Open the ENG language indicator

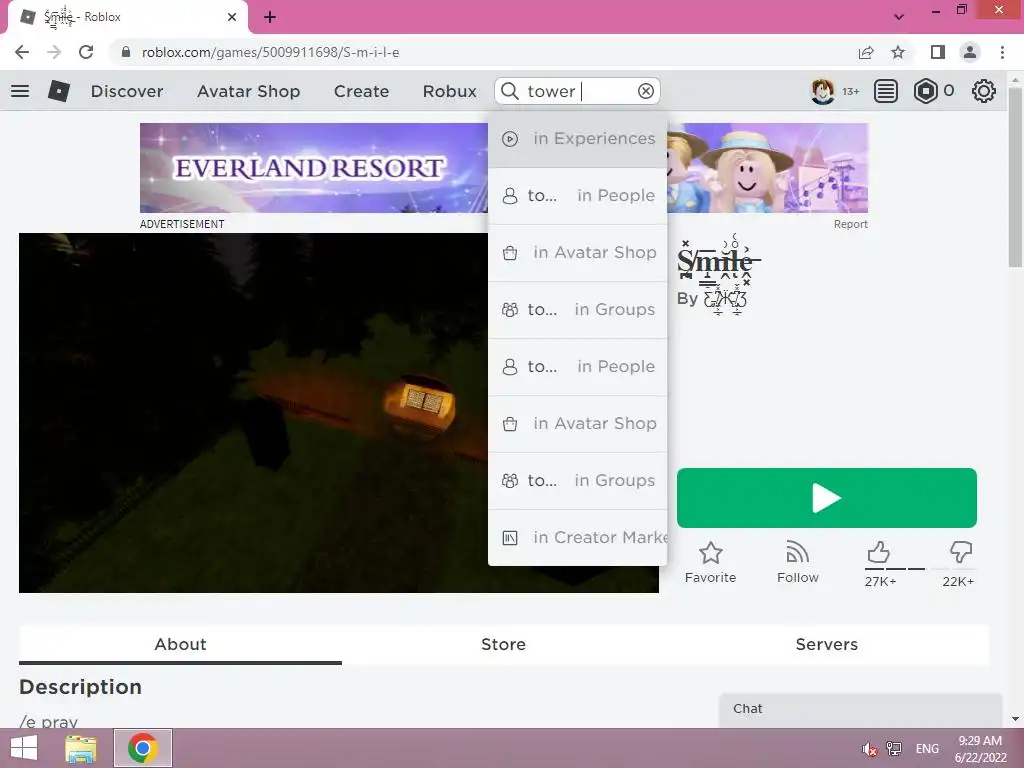click(x=927, y=749)
